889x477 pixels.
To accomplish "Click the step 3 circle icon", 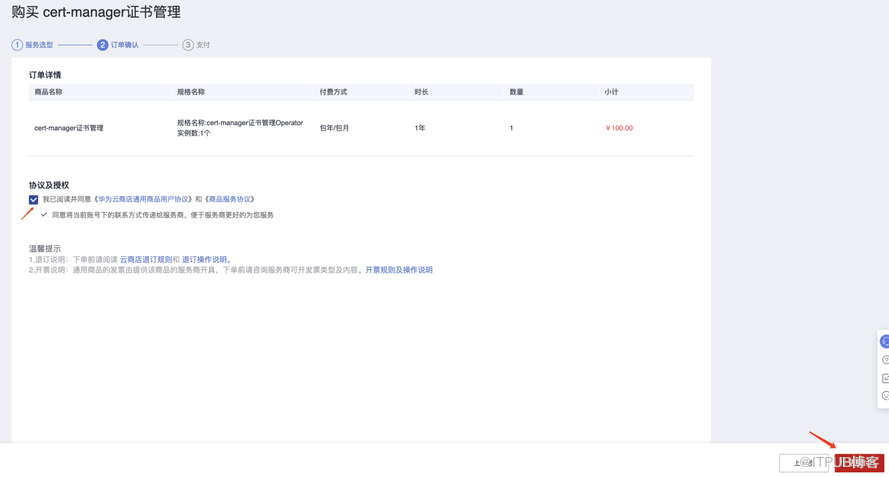I will (x=188, y=45).
